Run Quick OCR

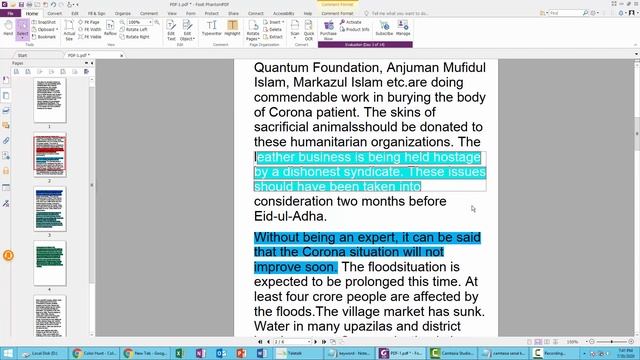(x=309, y=31)
